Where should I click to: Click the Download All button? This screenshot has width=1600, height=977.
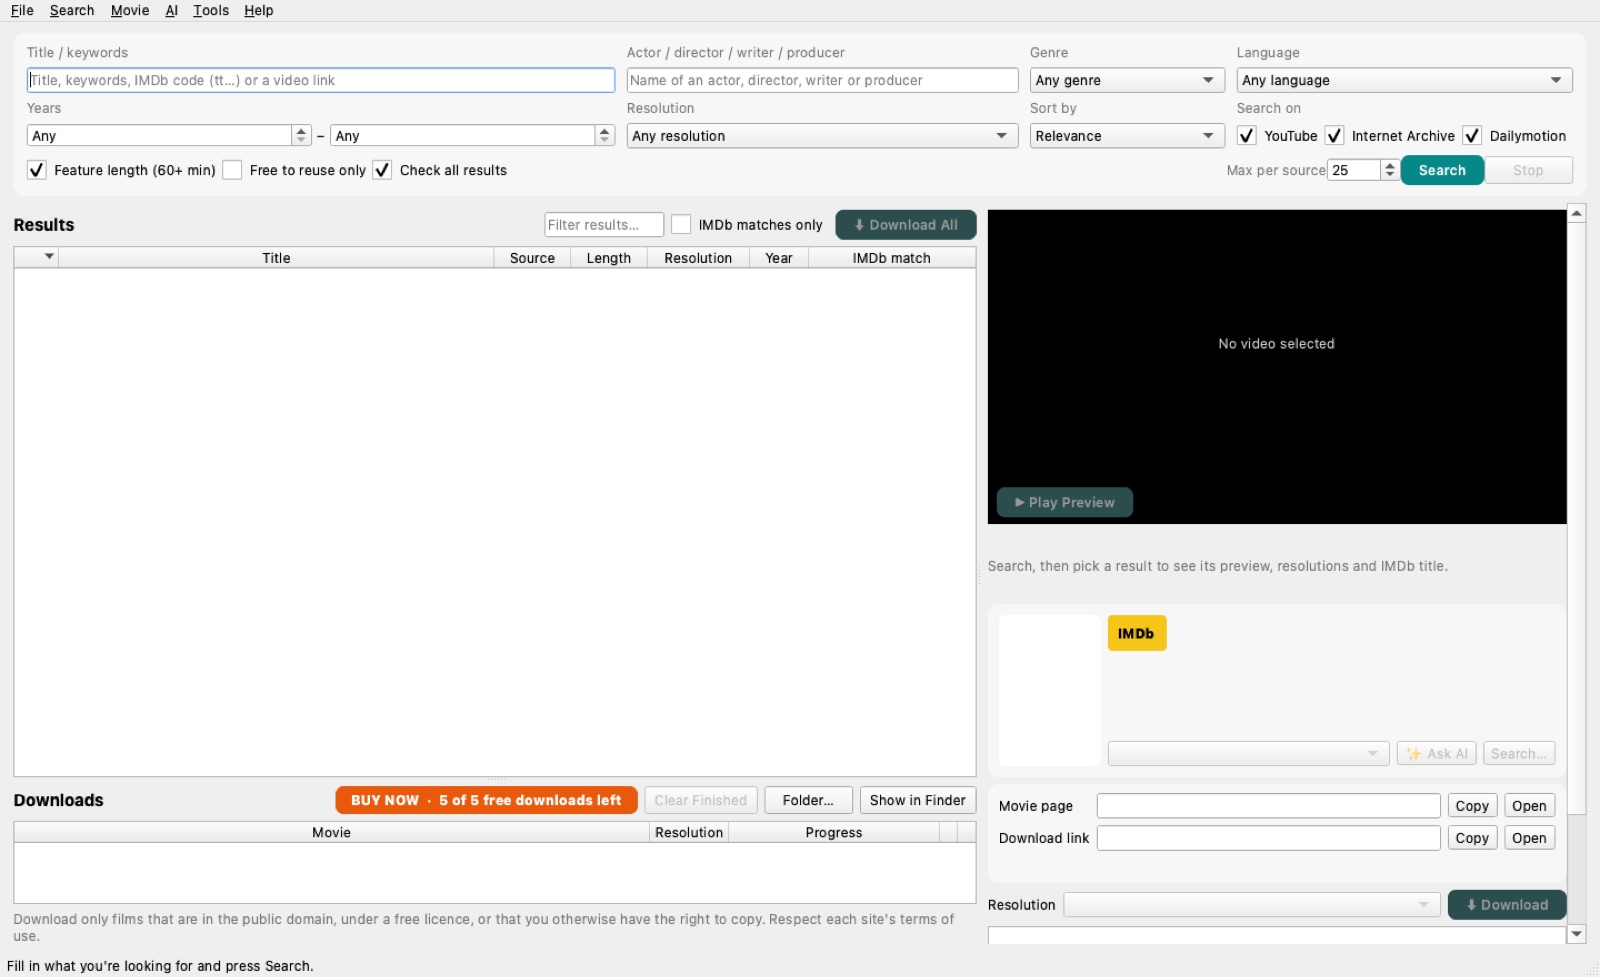click(x=906, y=225)
